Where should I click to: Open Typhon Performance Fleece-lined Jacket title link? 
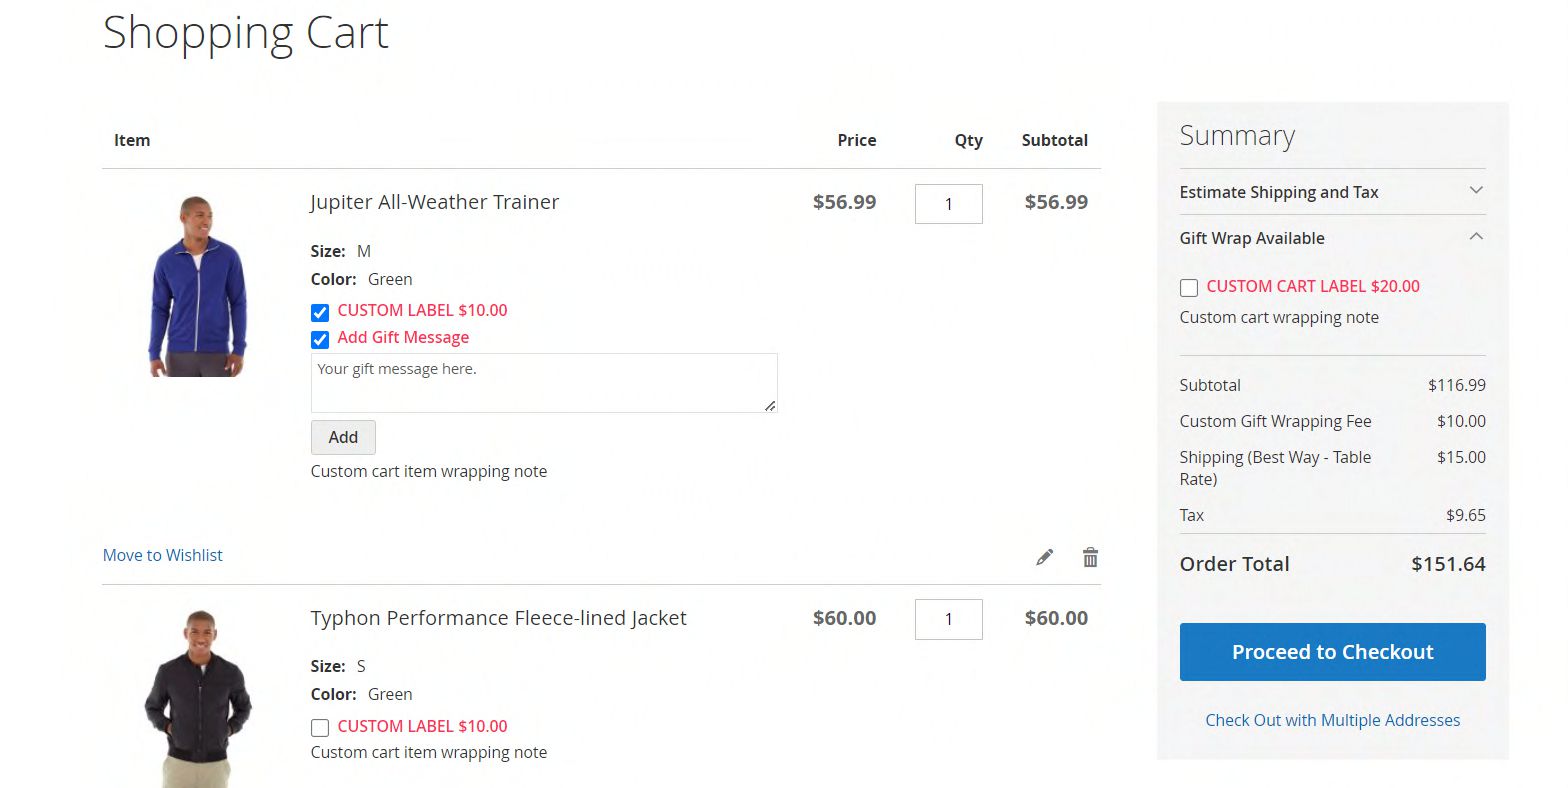pos(498,618)
